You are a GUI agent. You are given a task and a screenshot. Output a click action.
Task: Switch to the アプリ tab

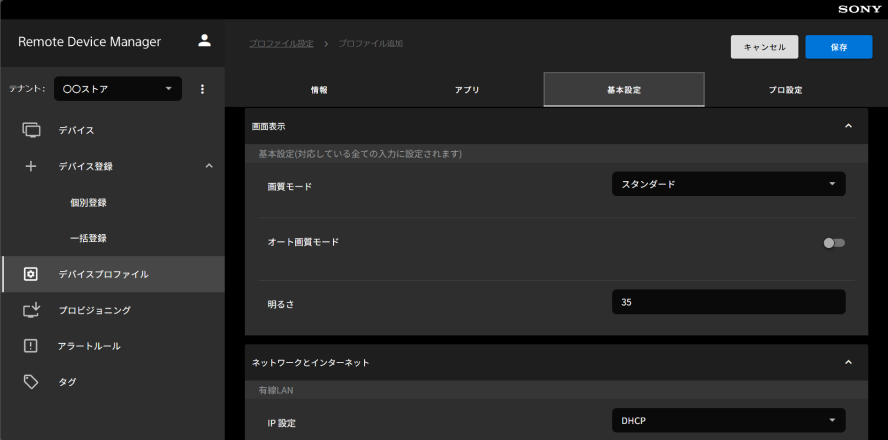[x=467, y=90]
